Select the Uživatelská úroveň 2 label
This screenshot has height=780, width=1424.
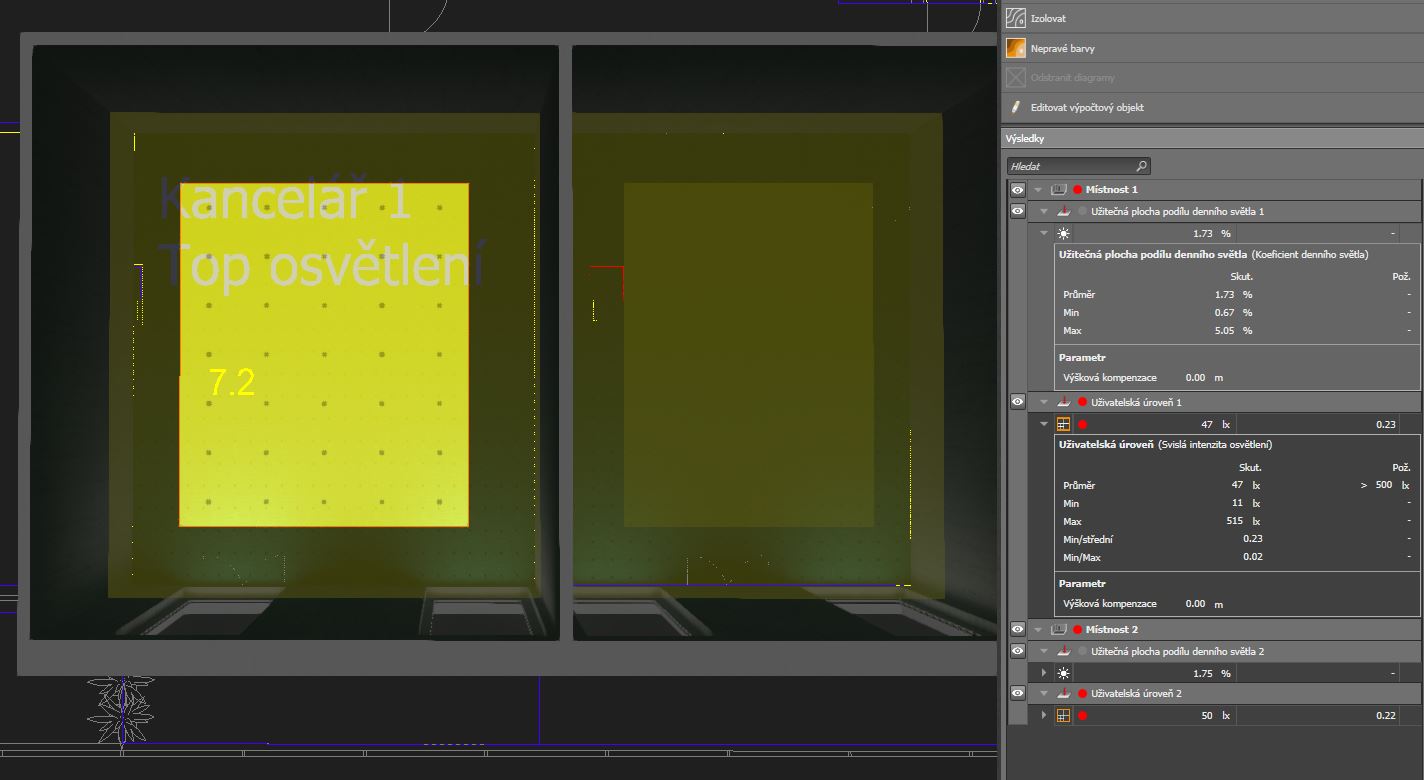pyautogui.click(x=1136, y=693)
